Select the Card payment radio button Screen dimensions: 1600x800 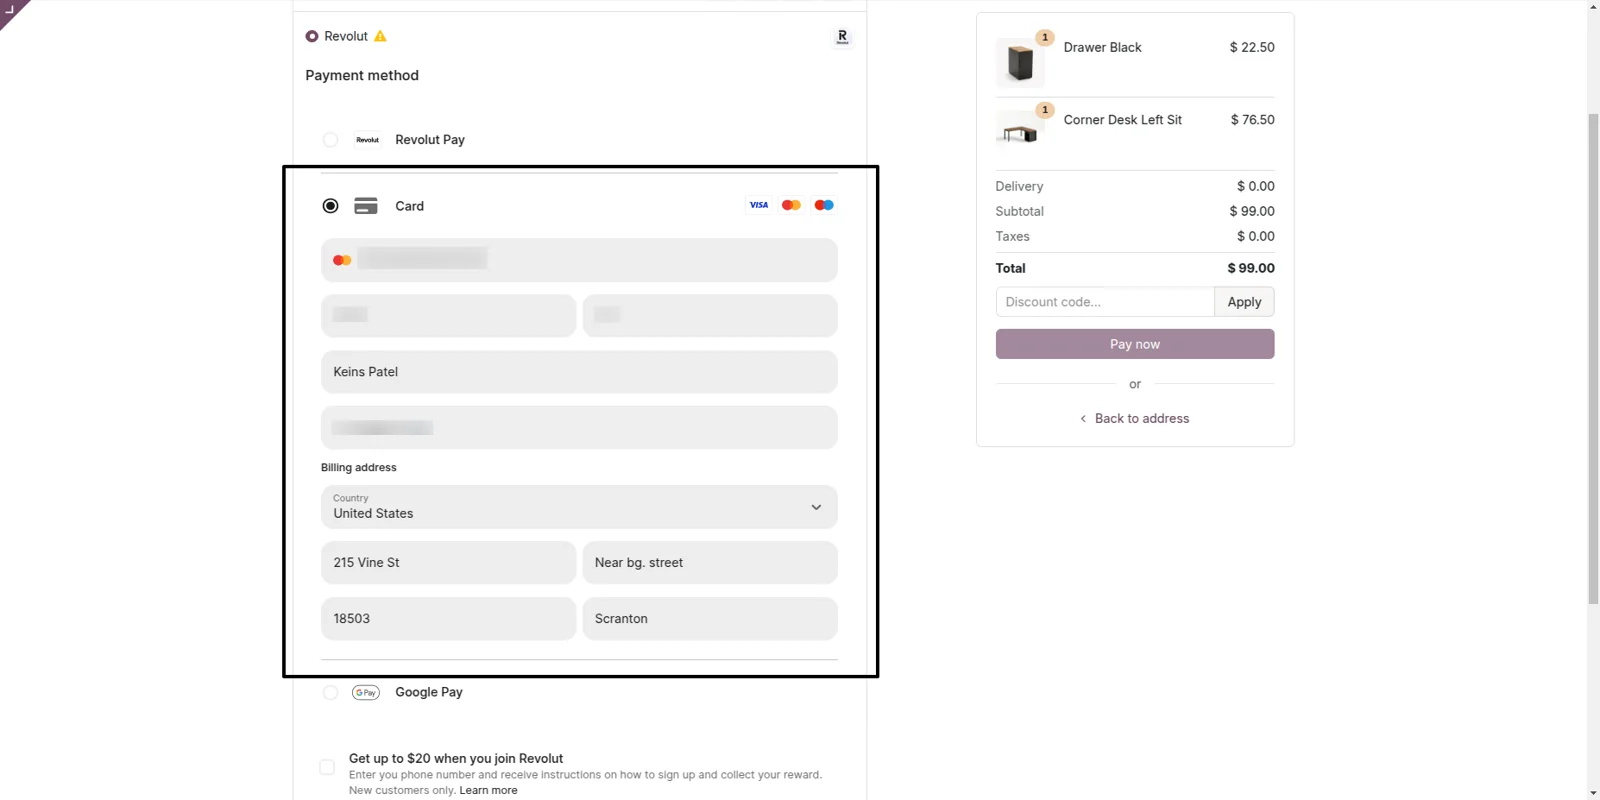330,206
